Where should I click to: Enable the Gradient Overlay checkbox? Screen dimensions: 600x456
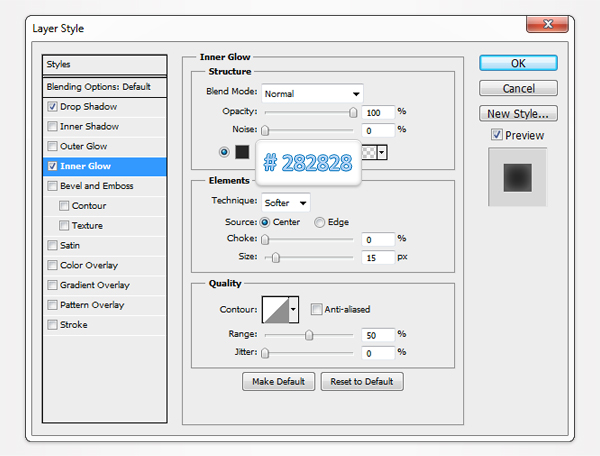[52, 285]
